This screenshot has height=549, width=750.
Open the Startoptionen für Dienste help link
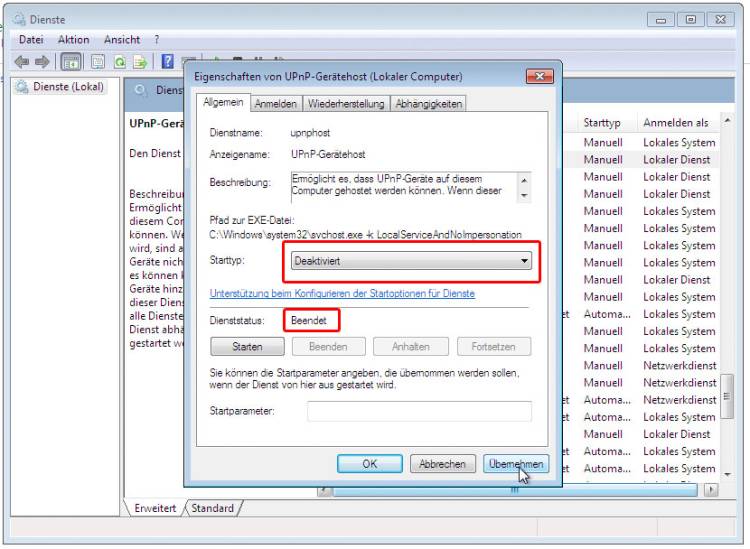tap(342, 294)
